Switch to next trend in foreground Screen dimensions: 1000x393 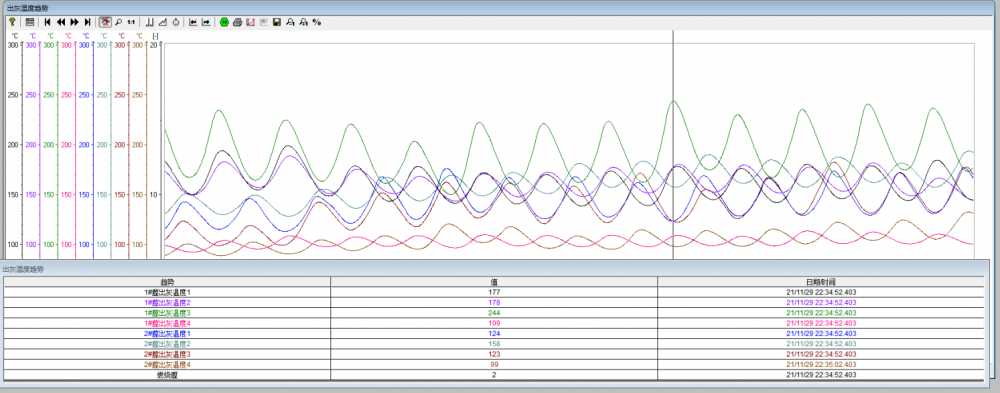[207, 22]
